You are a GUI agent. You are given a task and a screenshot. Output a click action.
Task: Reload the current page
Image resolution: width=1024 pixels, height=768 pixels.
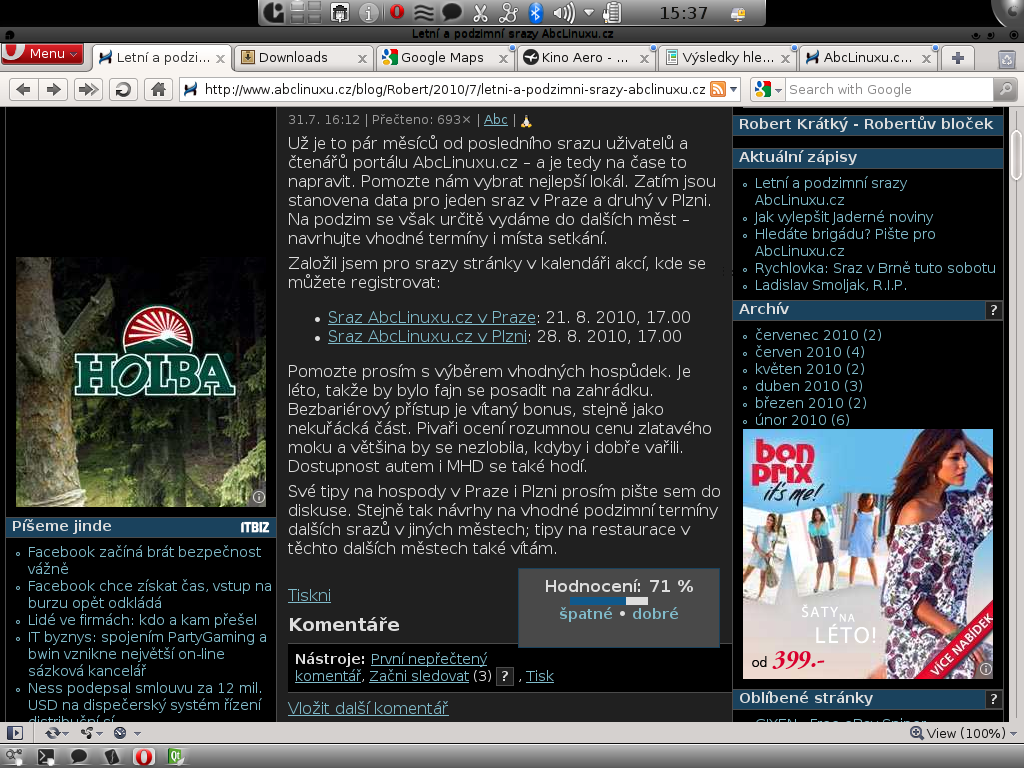[x=123, y=89]
